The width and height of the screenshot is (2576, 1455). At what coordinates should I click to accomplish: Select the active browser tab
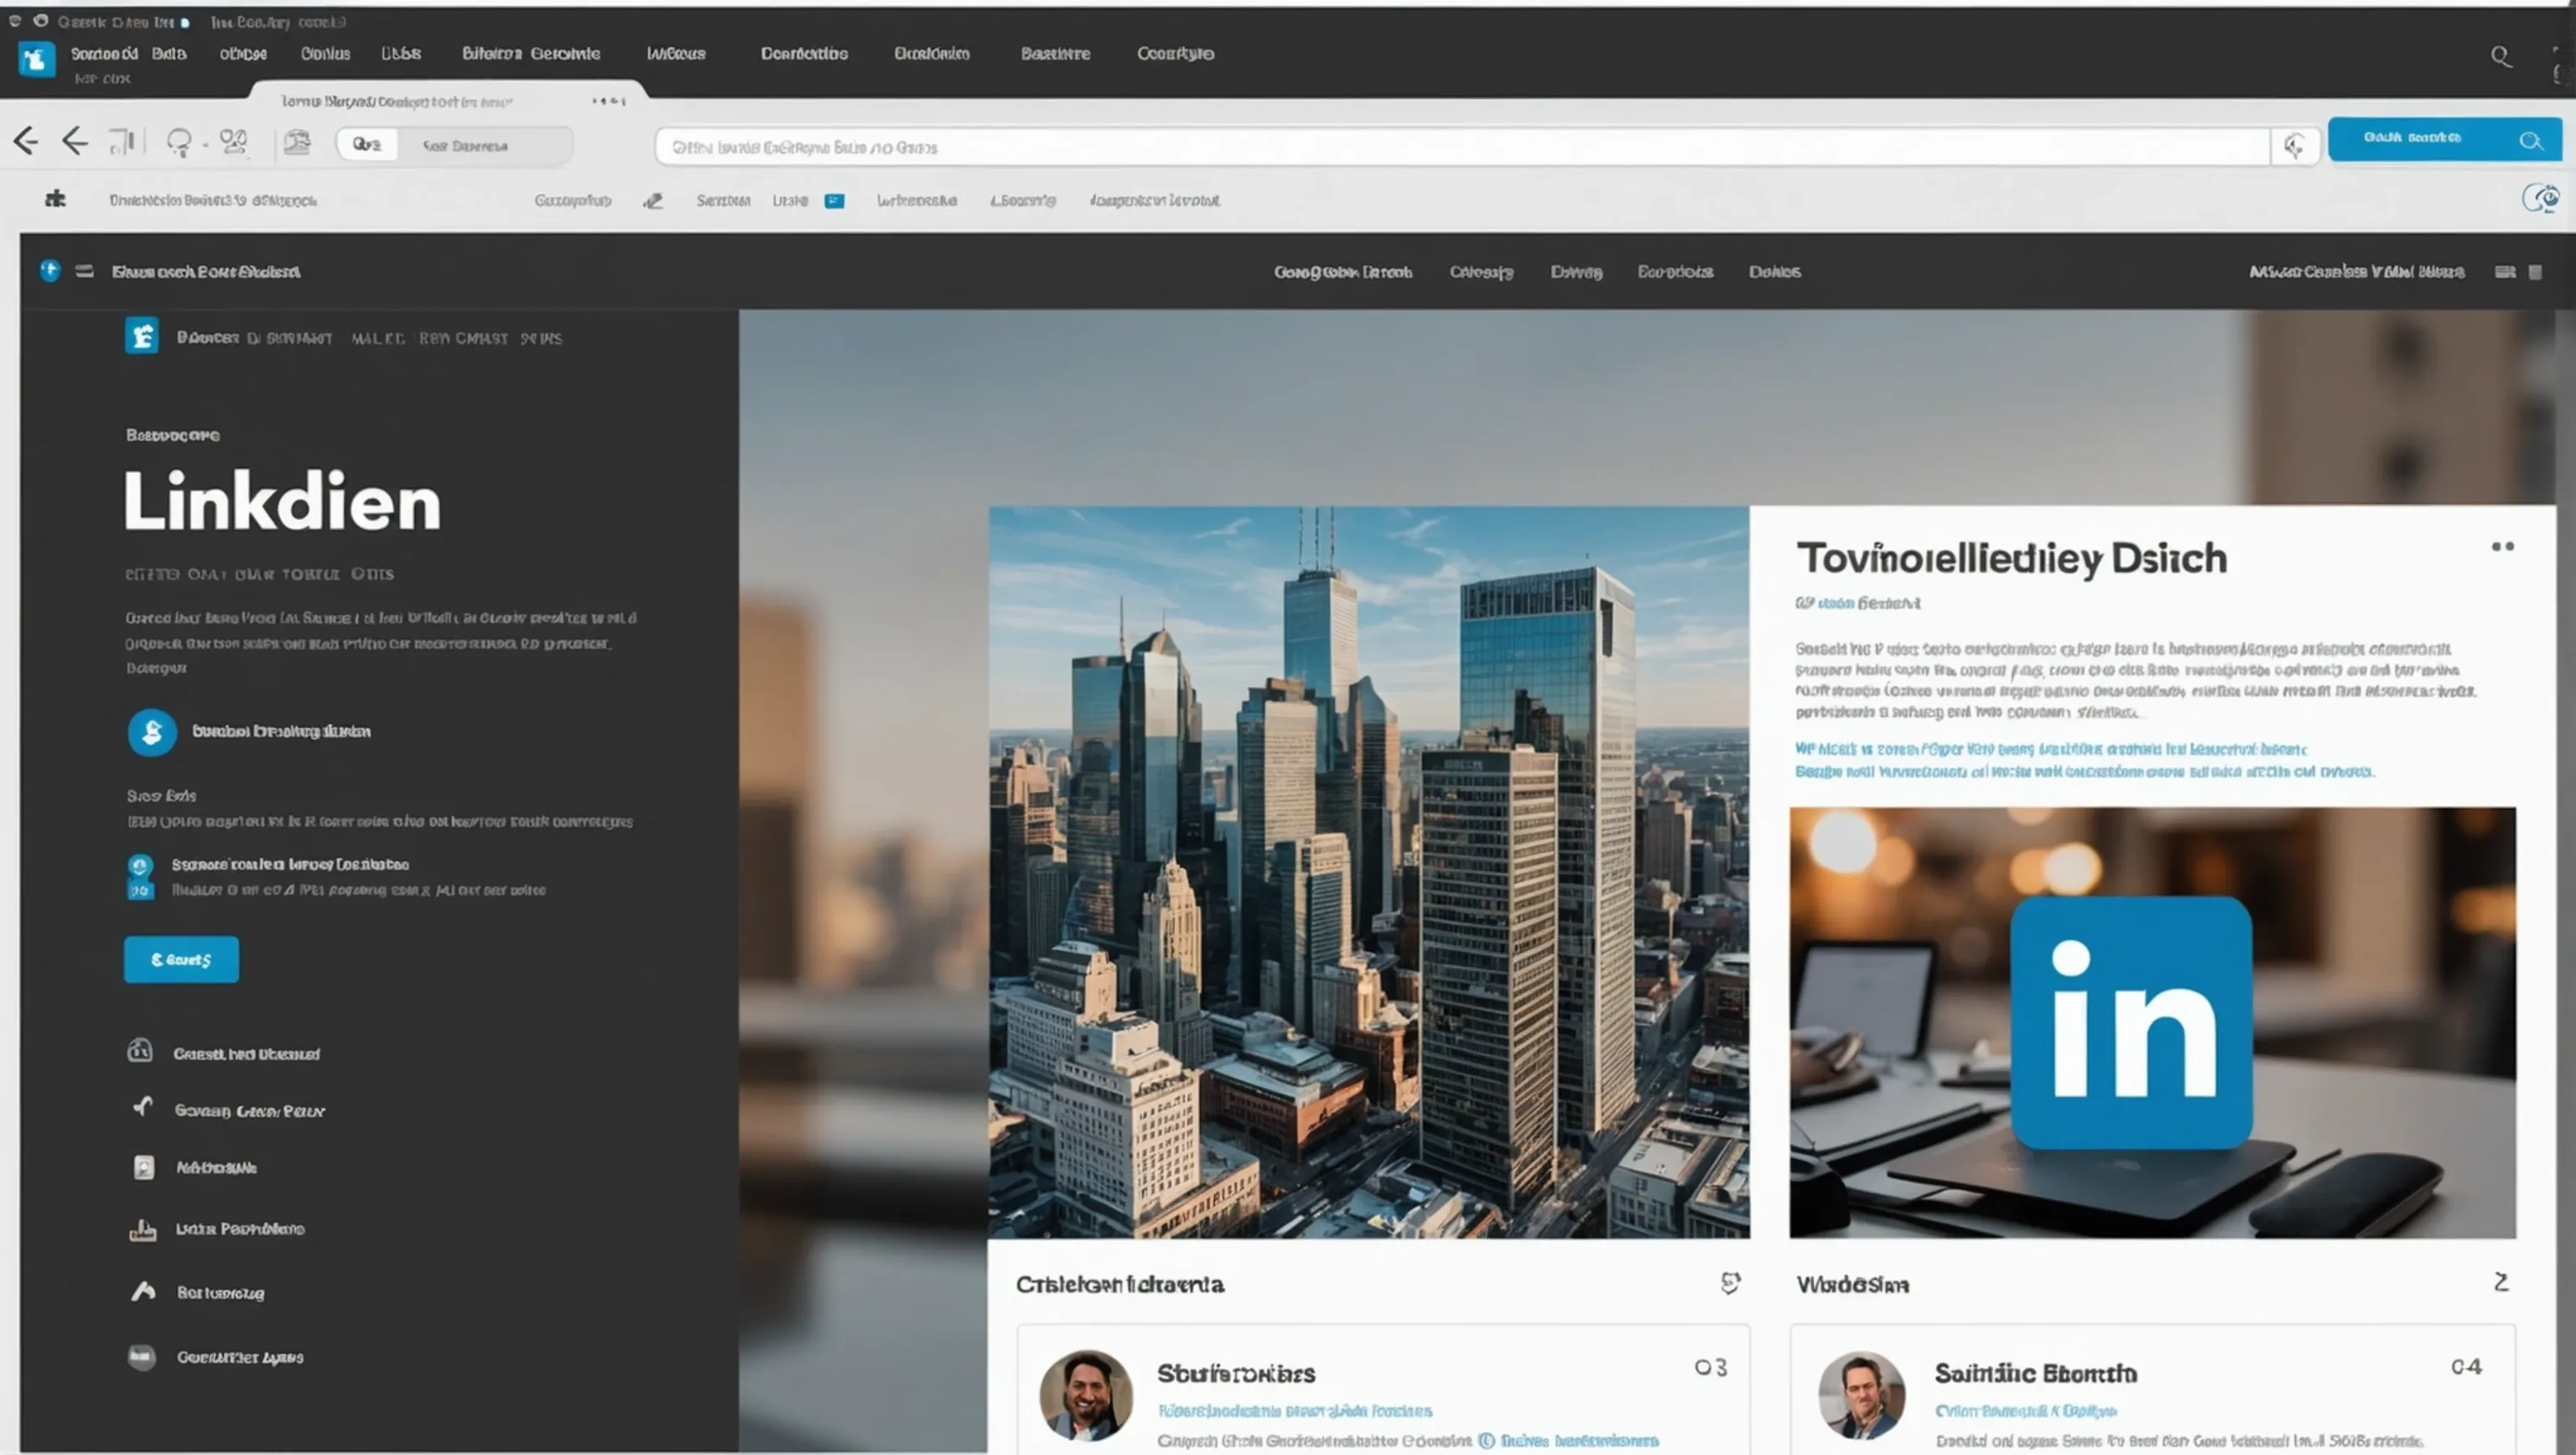point(447,100)
